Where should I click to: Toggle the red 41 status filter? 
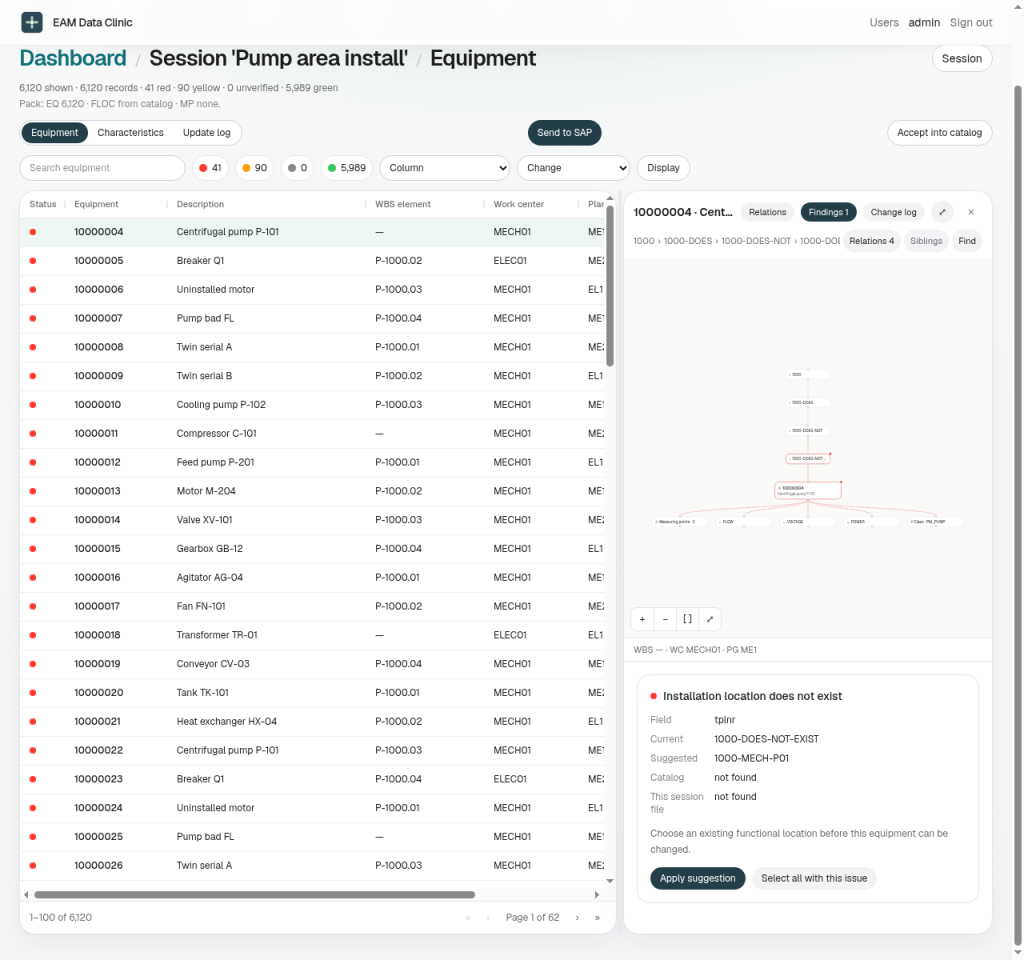210,168
